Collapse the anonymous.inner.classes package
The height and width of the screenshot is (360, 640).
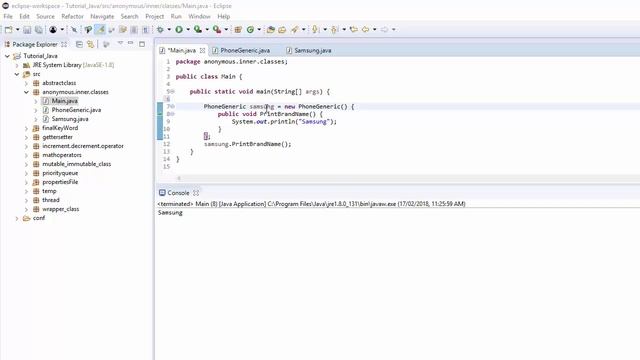click(x=26, y=92)
